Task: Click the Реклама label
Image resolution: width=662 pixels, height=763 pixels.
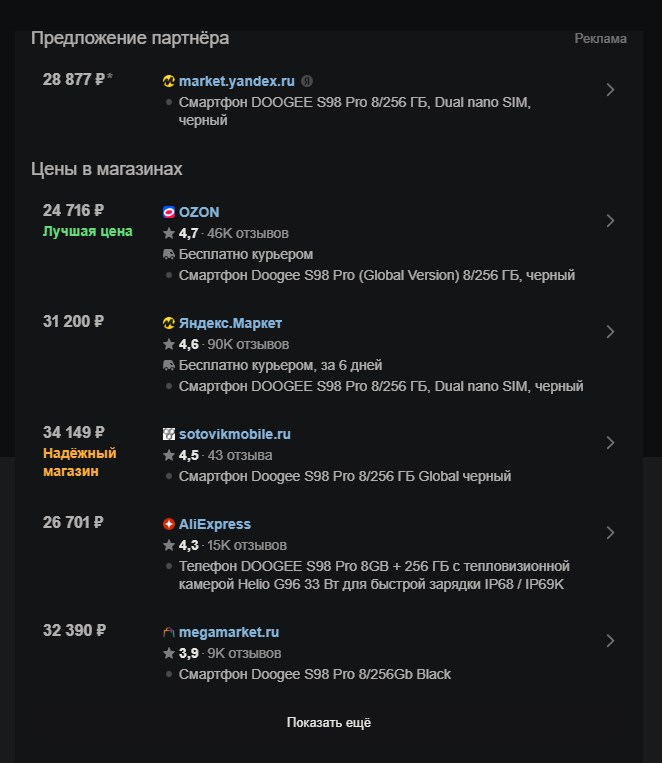Action: click(x=600, y=38)
